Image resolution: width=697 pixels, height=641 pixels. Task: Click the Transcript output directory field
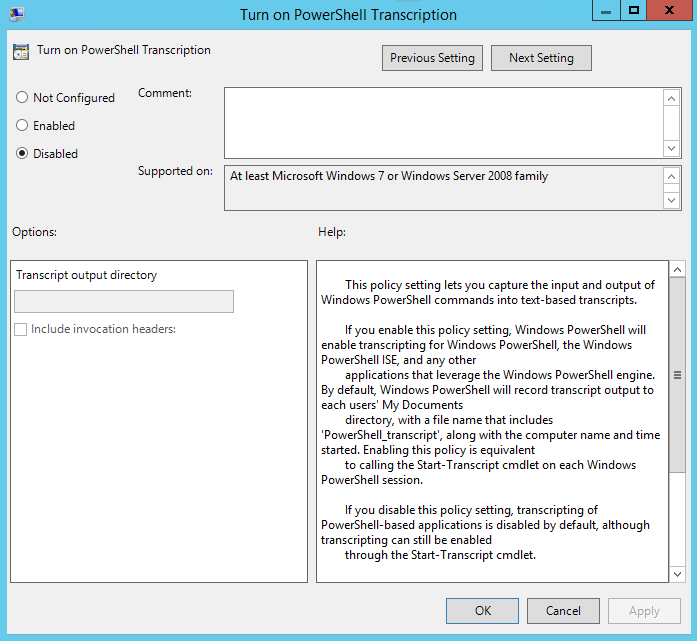pyautogui.click(x=124, y=301)
